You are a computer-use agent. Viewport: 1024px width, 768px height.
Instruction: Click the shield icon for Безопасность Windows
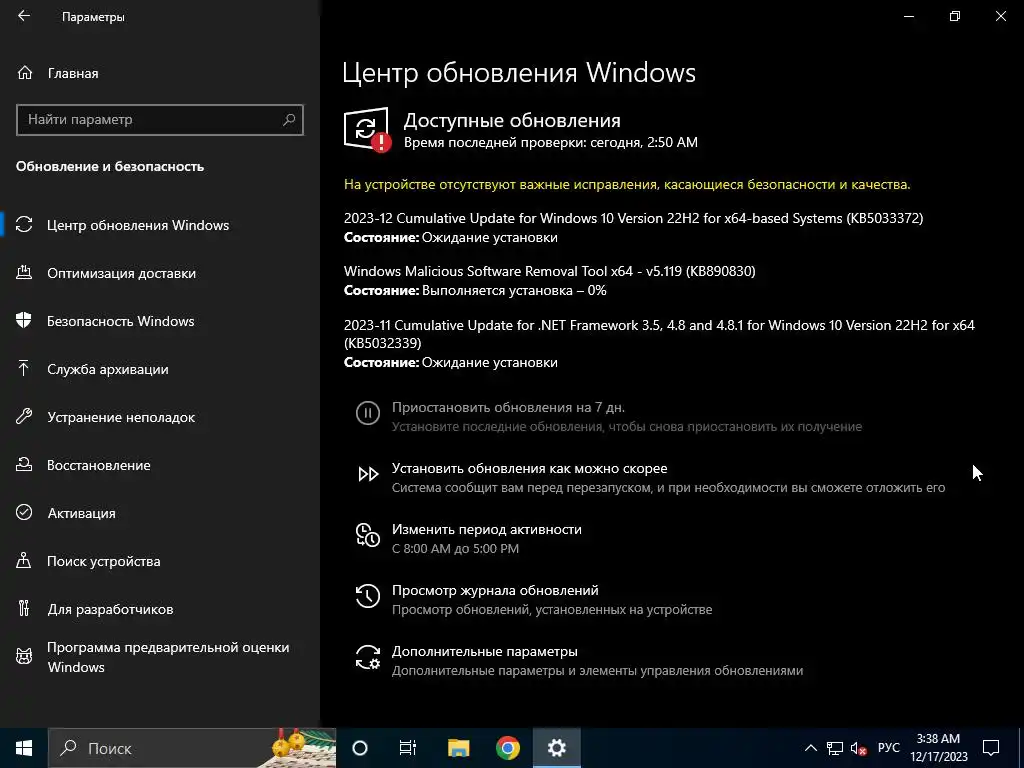pyautogui.click(x=24, y=321)
